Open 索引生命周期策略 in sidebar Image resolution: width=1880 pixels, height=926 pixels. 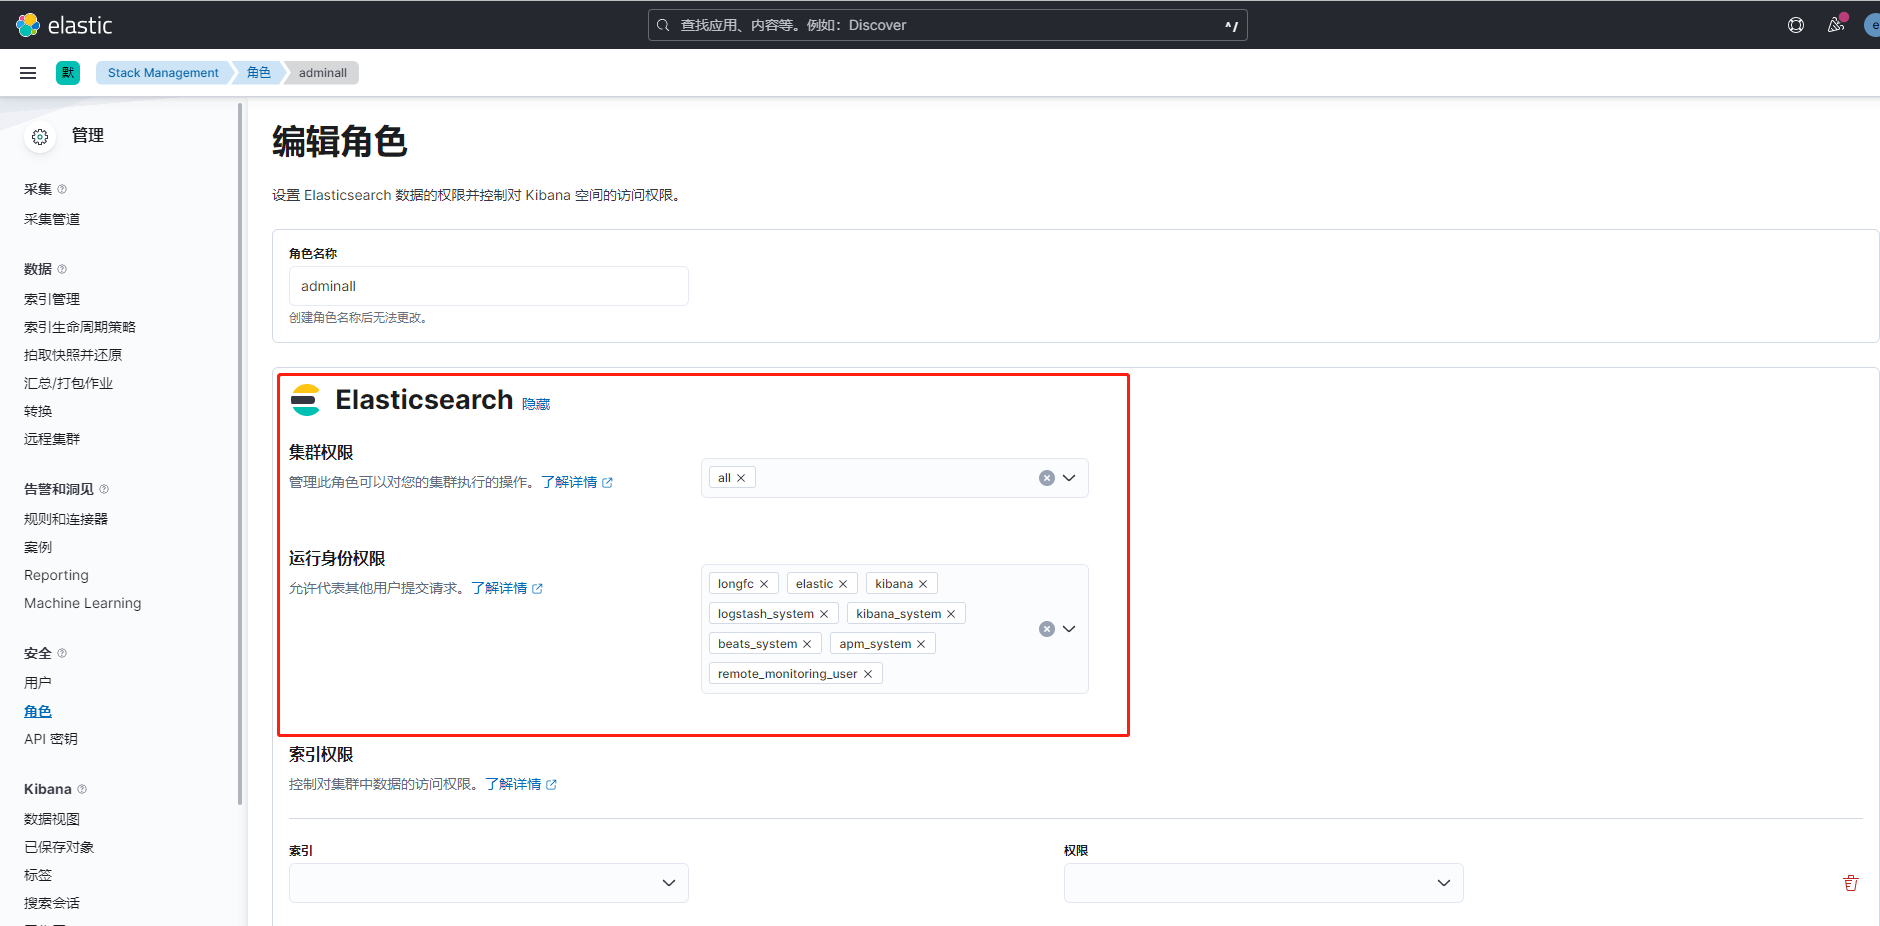click(x=80, y=327)
